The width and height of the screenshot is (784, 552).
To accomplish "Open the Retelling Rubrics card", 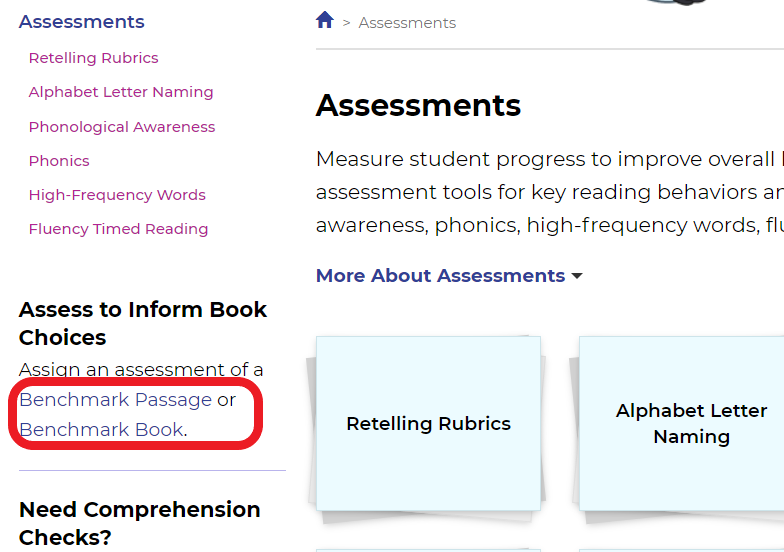I will click(x=428, y=424).
